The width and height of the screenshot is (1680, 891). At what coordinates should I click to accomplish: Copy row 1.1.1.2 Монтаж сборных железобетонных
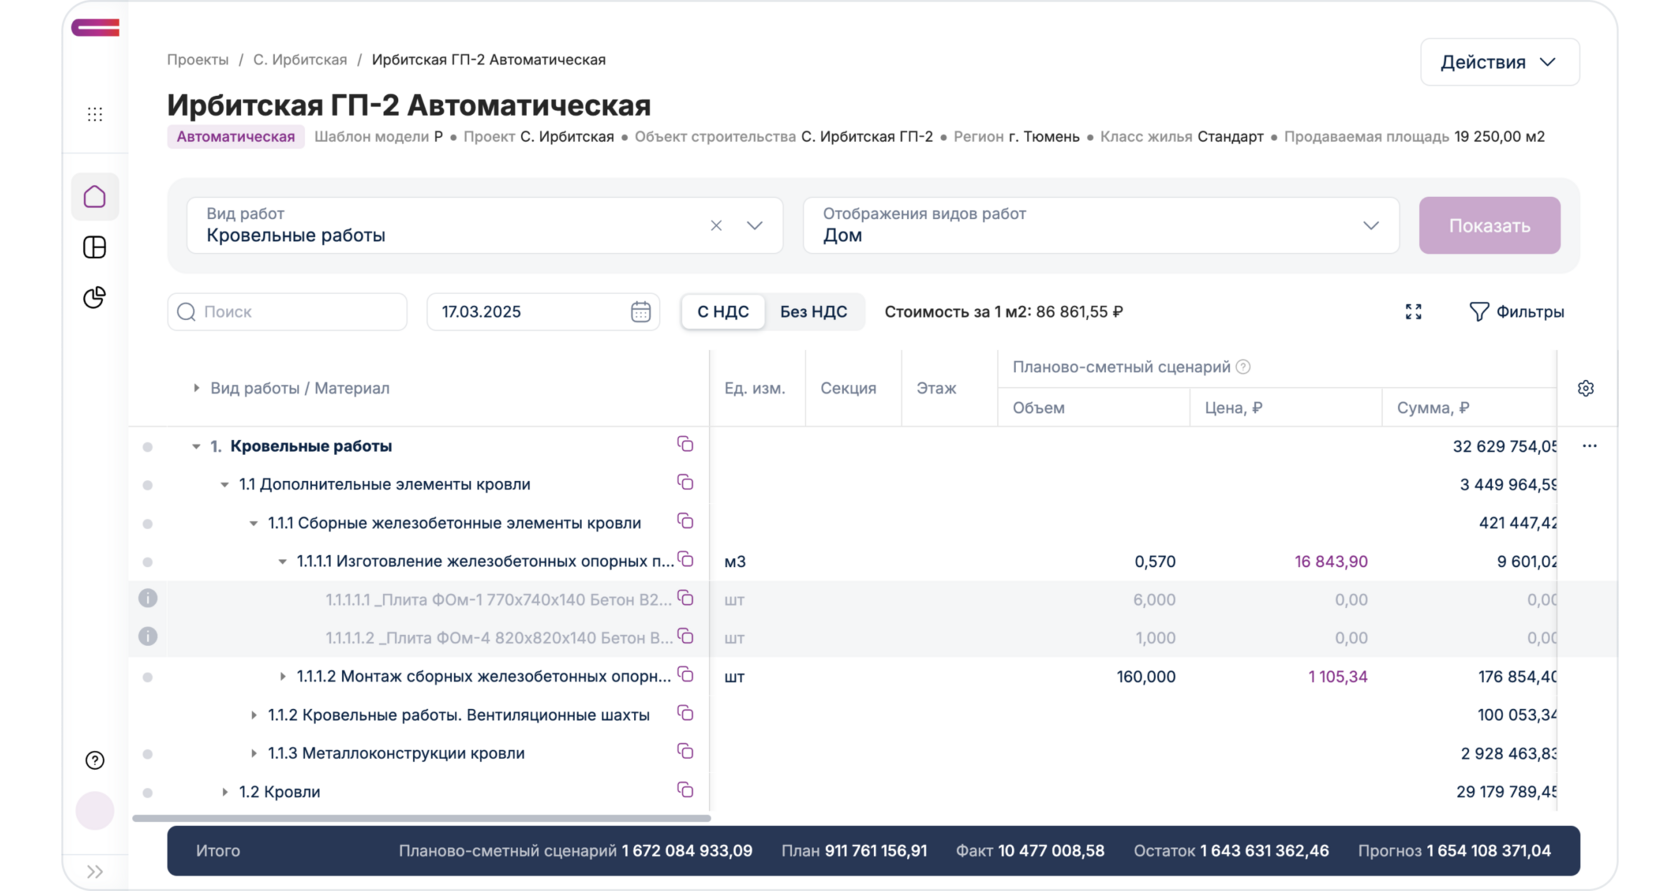tap(685, 675)
